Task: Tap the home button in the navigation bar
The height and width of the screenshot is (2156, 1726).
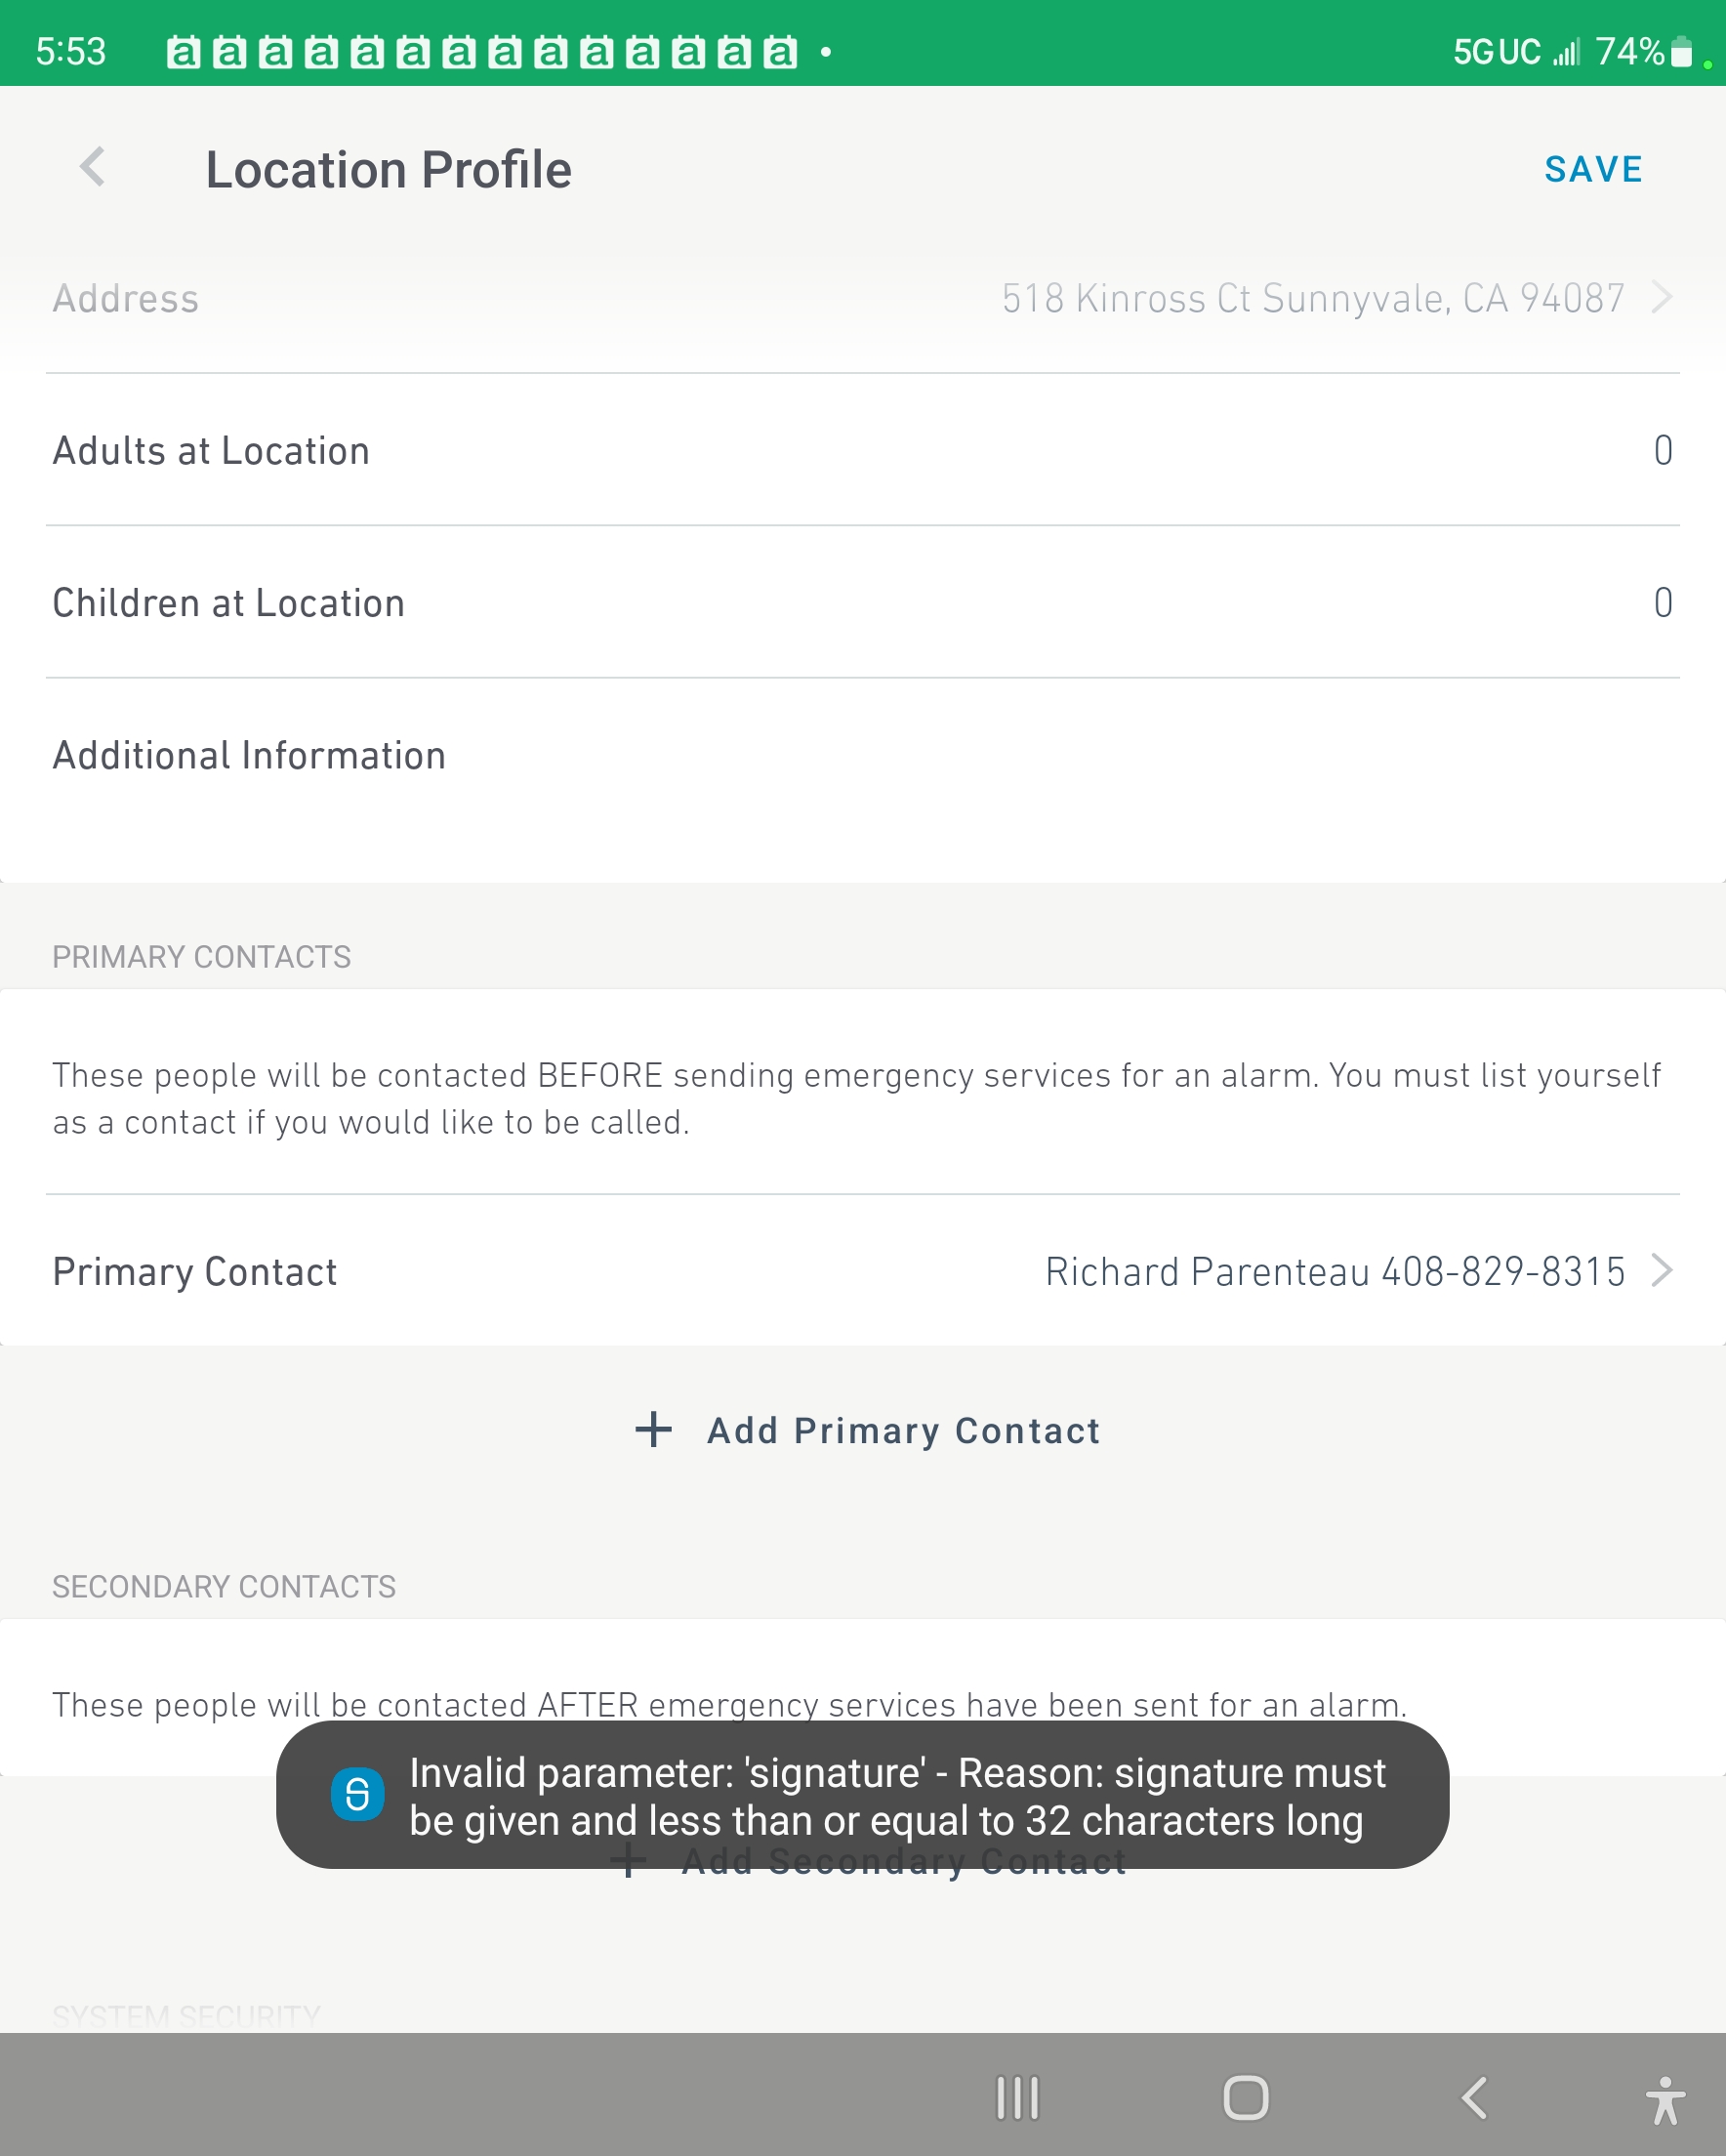Action: pos(1245,2100)
